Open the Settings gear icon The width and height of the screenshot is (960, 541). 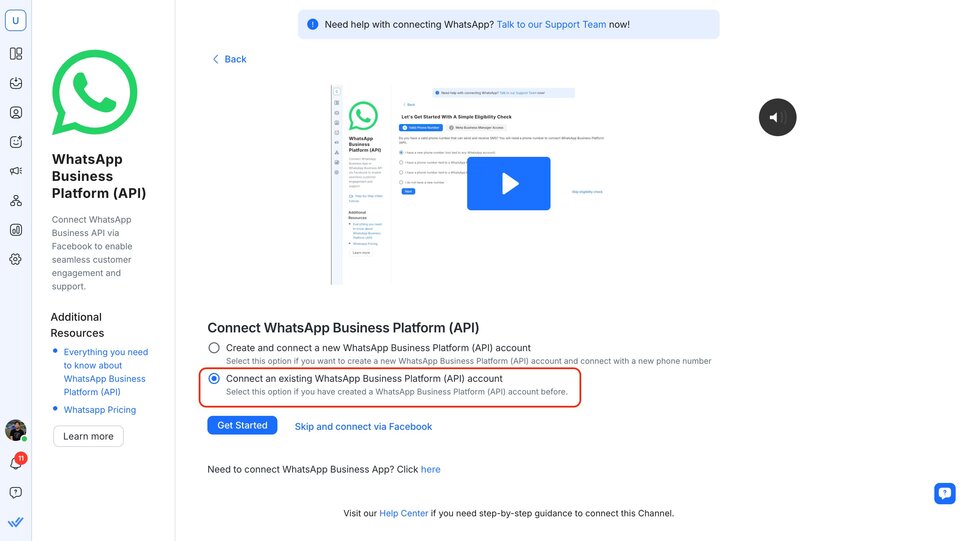point(16,259)
